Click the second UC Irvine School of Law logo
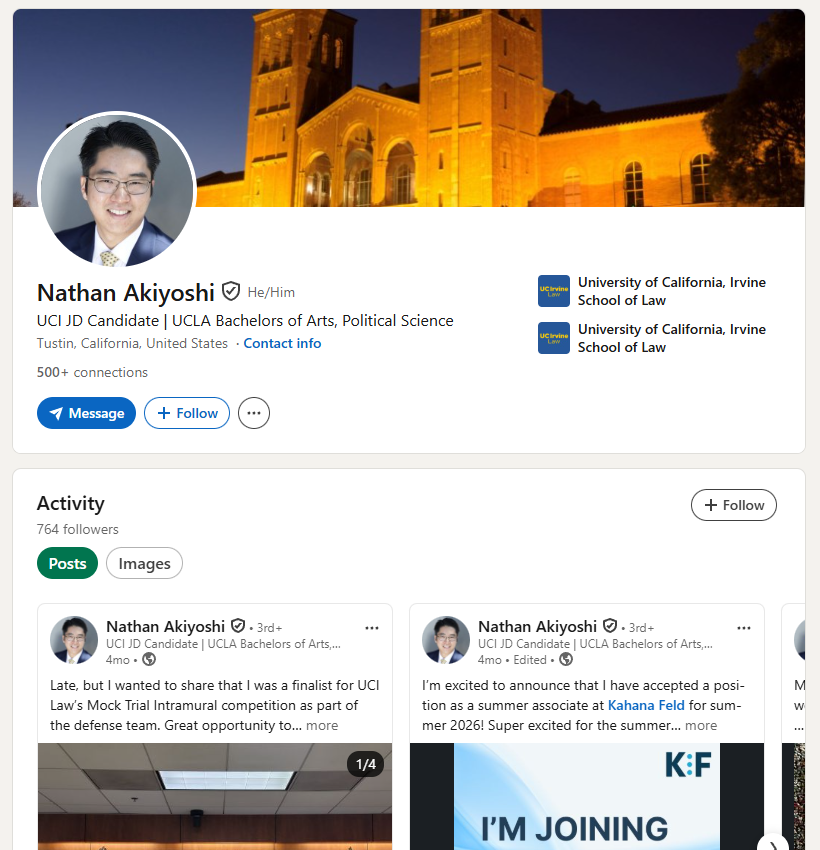The height and width of the screenshot is (850, 820). click(554, 338)
